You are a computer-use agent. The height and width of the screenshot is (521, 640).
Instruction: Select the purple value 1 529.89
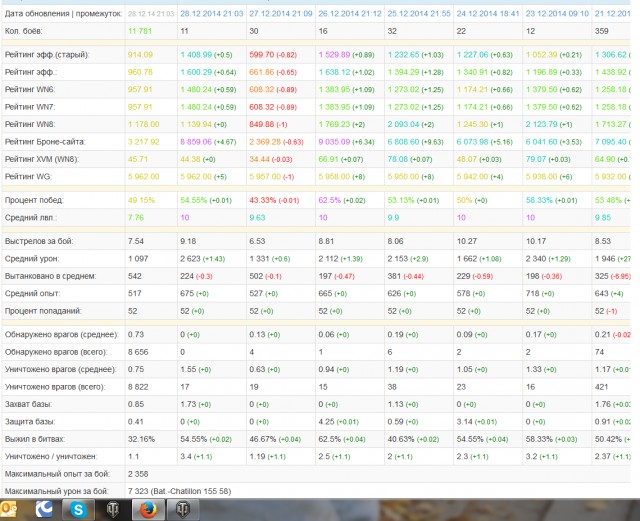point(334,55)
